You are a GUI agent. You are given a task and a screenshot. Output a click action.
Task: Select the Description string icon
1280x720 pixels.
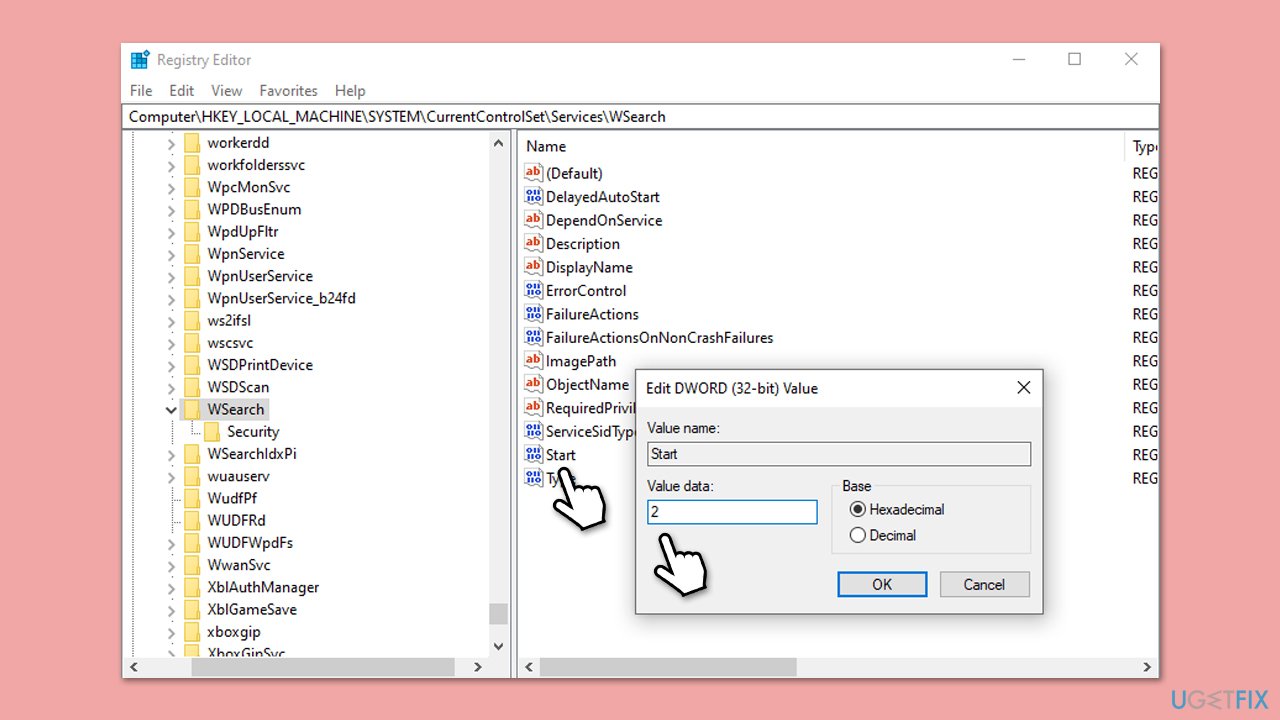click(x=533, y=244)
